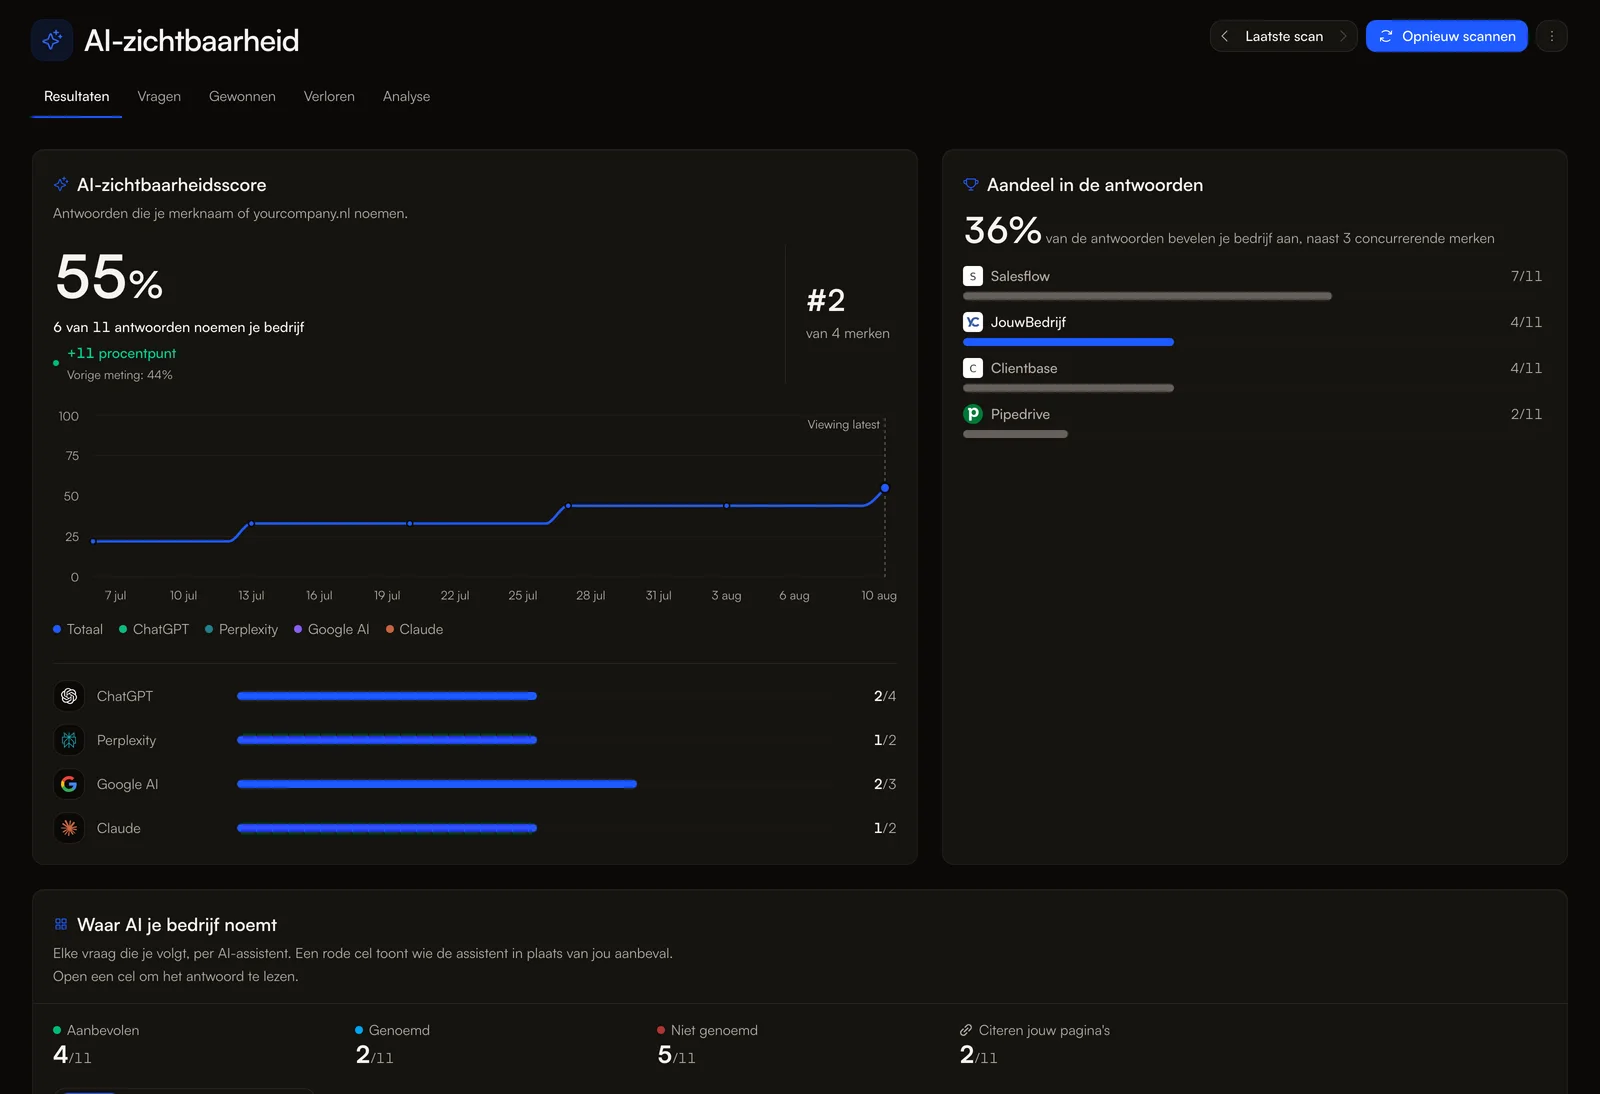Viewport: 1600px width, 1094px height.
Task: Click the Clientbase brand icon
Action: [x=973, y=368]
